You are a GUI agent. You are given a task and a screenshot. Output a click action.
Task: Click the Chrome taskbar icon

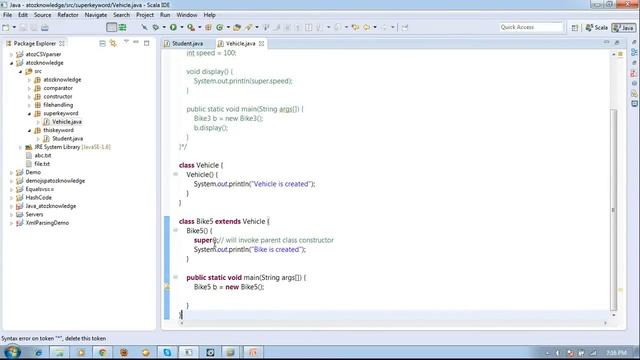point(102,352)
